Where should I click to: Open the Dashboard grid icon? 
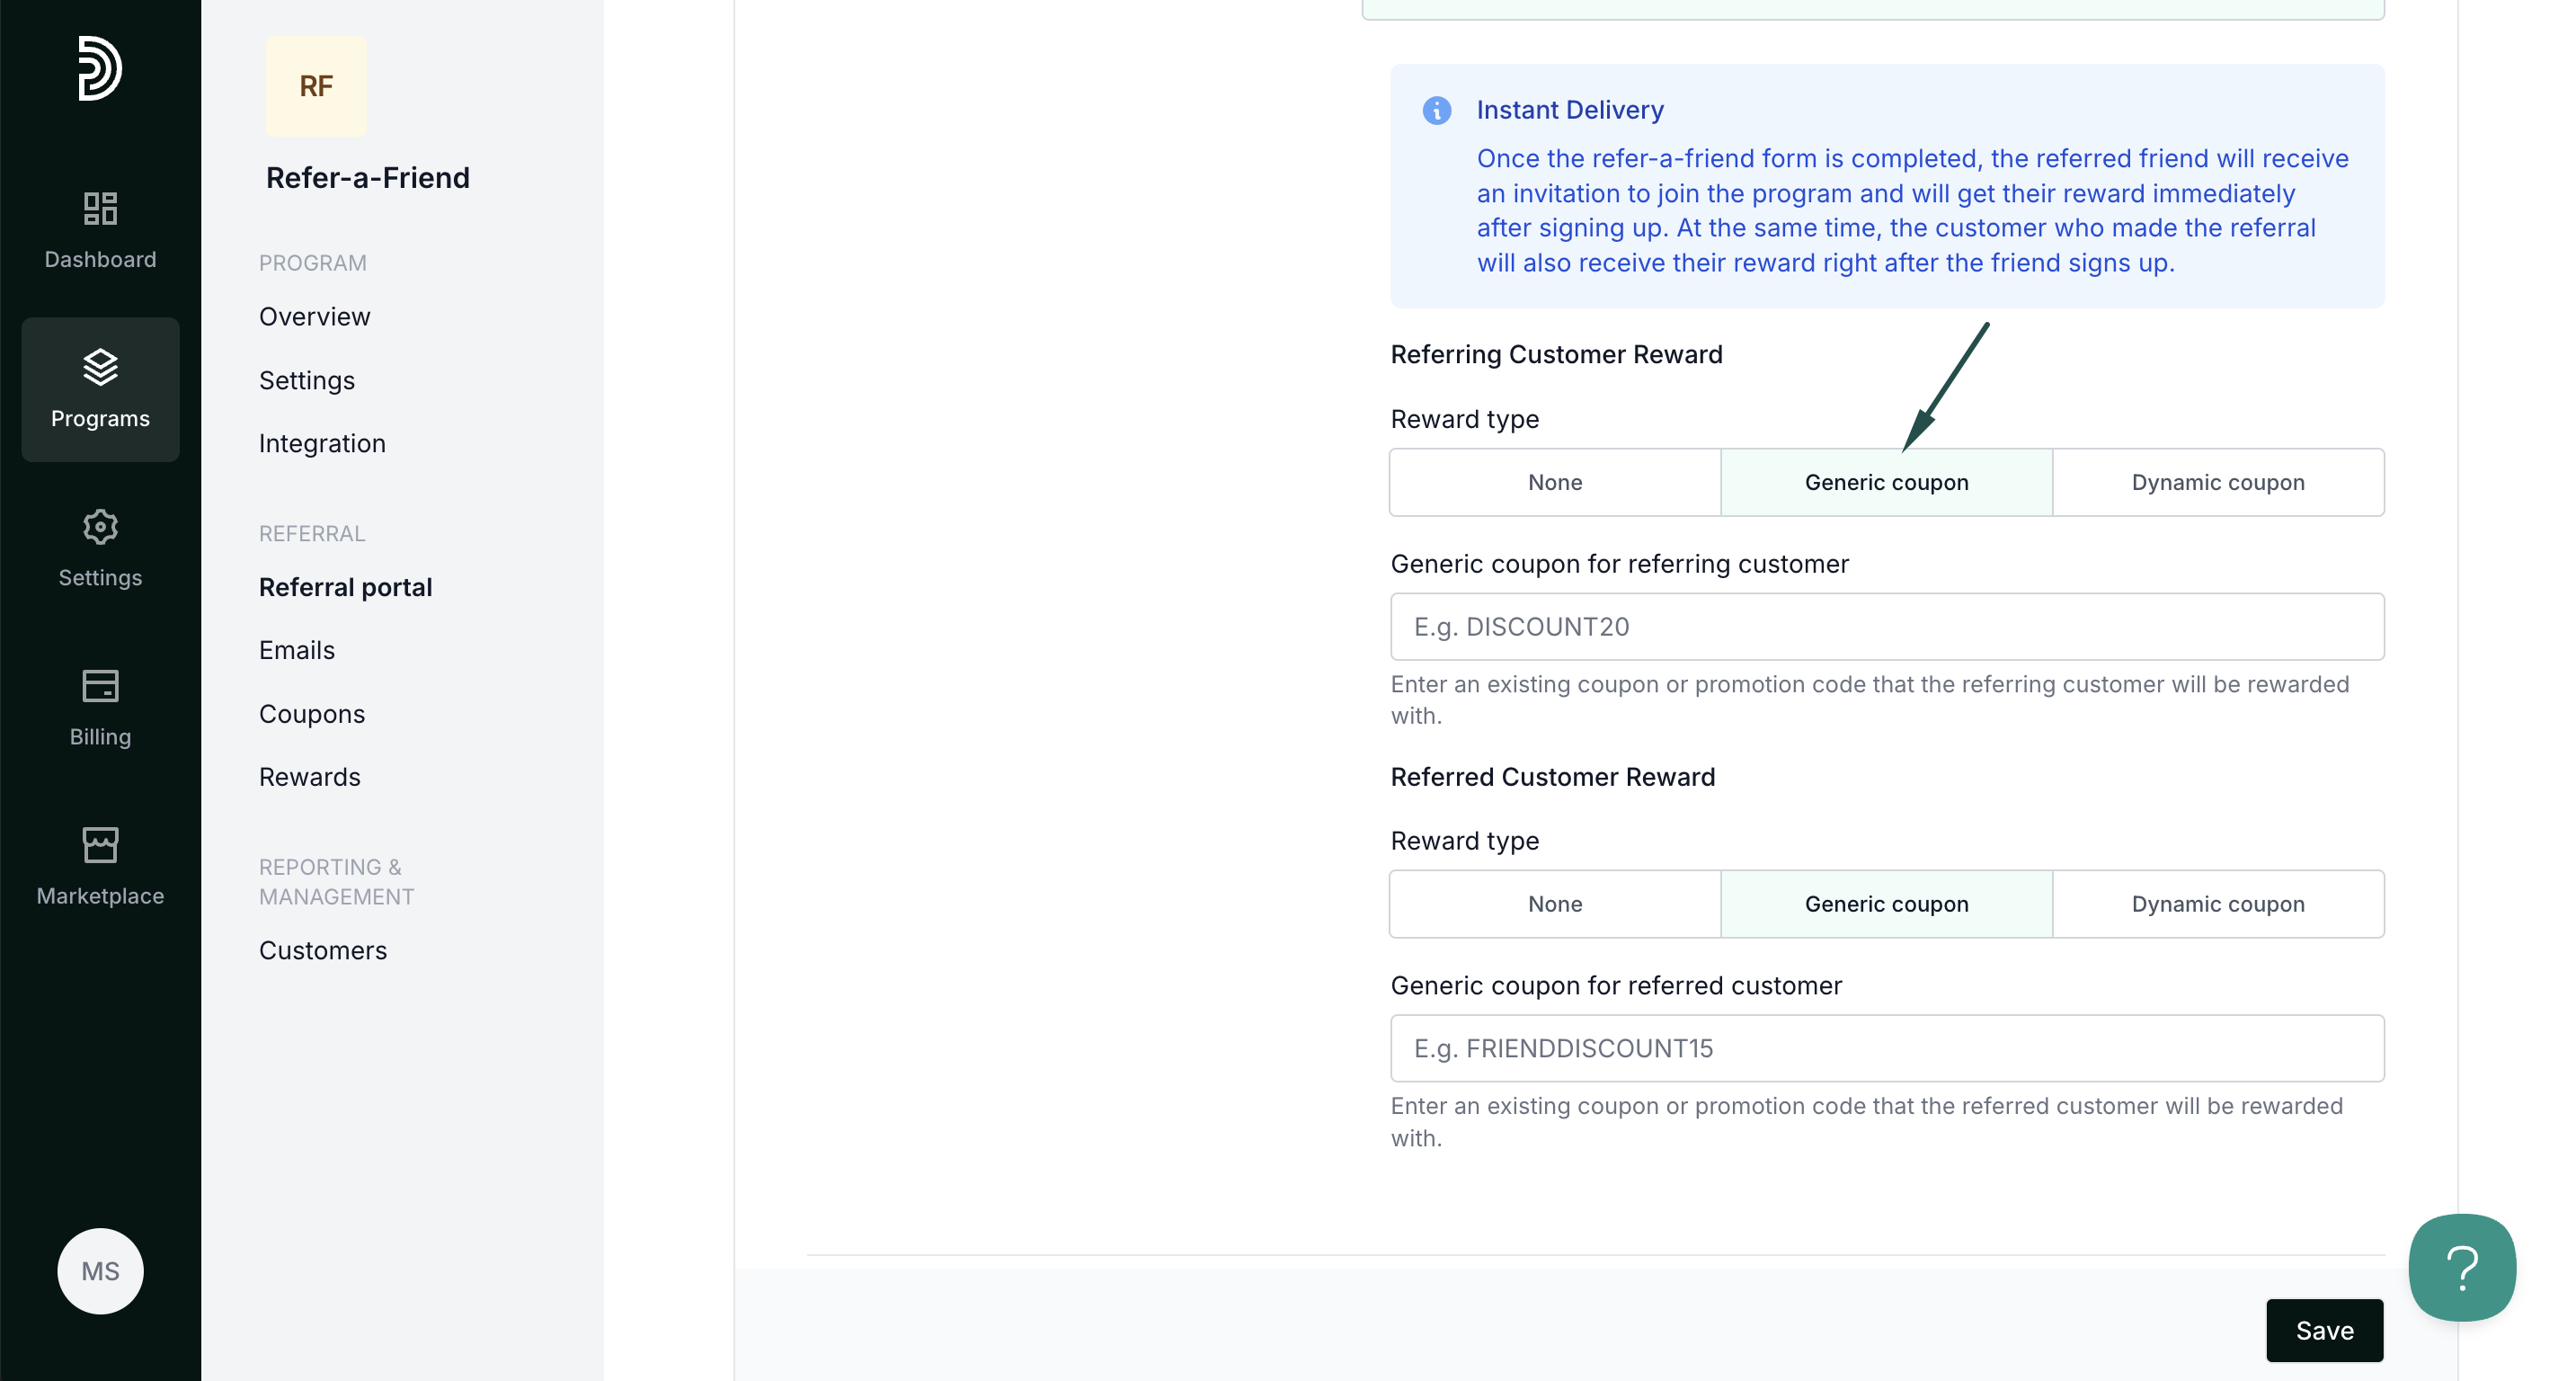(100, 208)
